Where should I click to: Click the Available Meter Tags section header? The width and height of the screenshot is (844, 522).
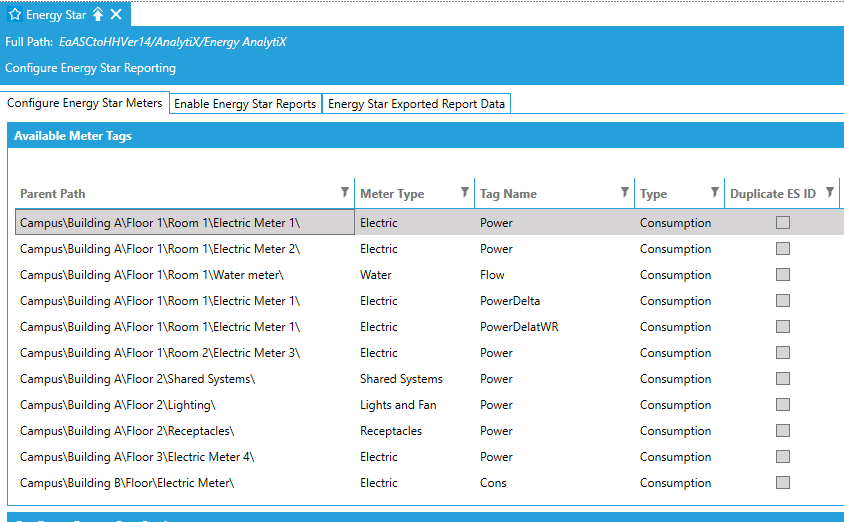[x=73, y=136]
